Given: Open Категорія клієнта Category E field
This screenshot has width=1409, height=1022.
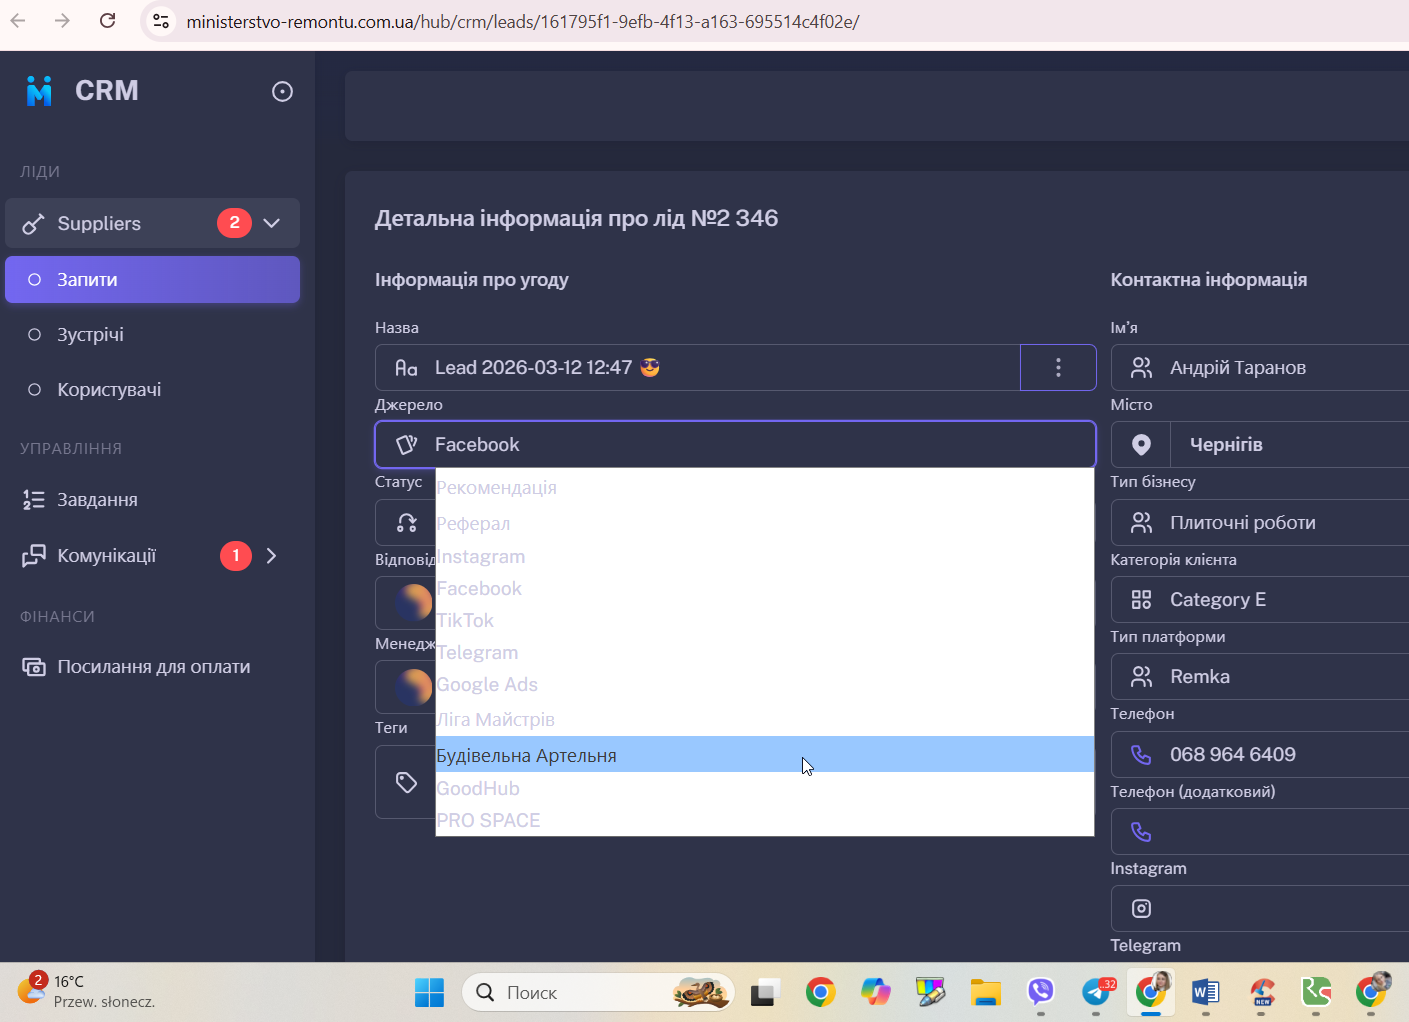Looking at the screenshot, I should (x=1260, y=599).
